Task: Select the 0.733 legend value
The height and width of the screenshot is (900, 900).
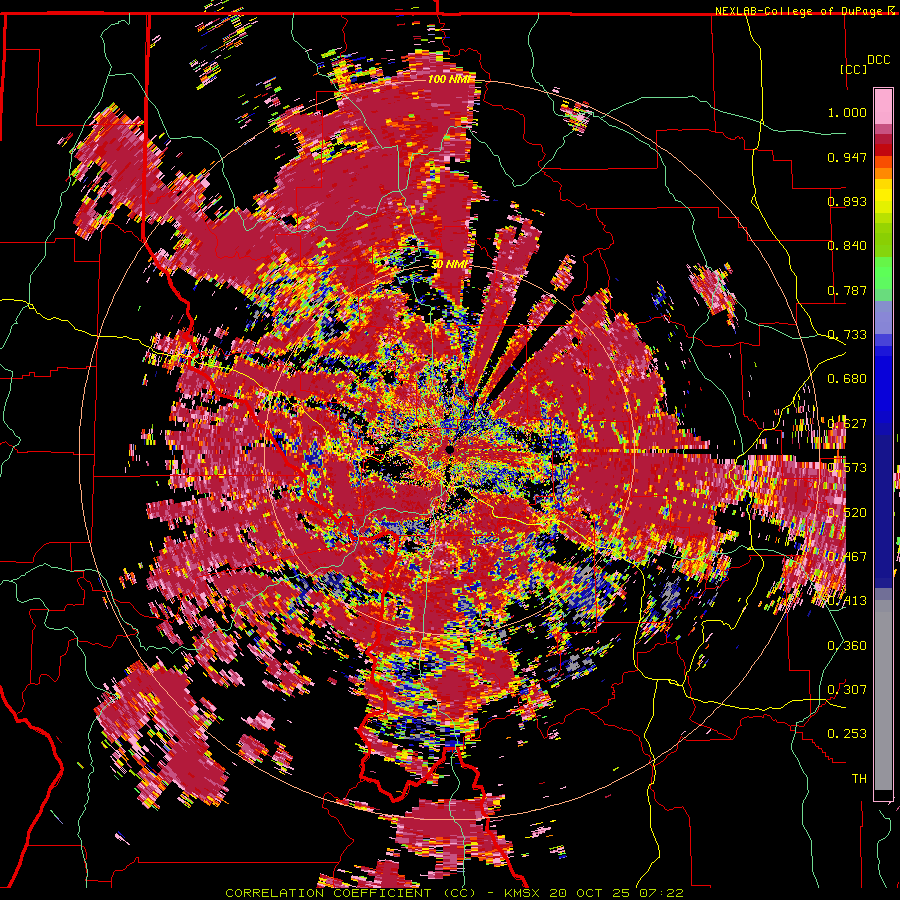Action: (847, 335)
